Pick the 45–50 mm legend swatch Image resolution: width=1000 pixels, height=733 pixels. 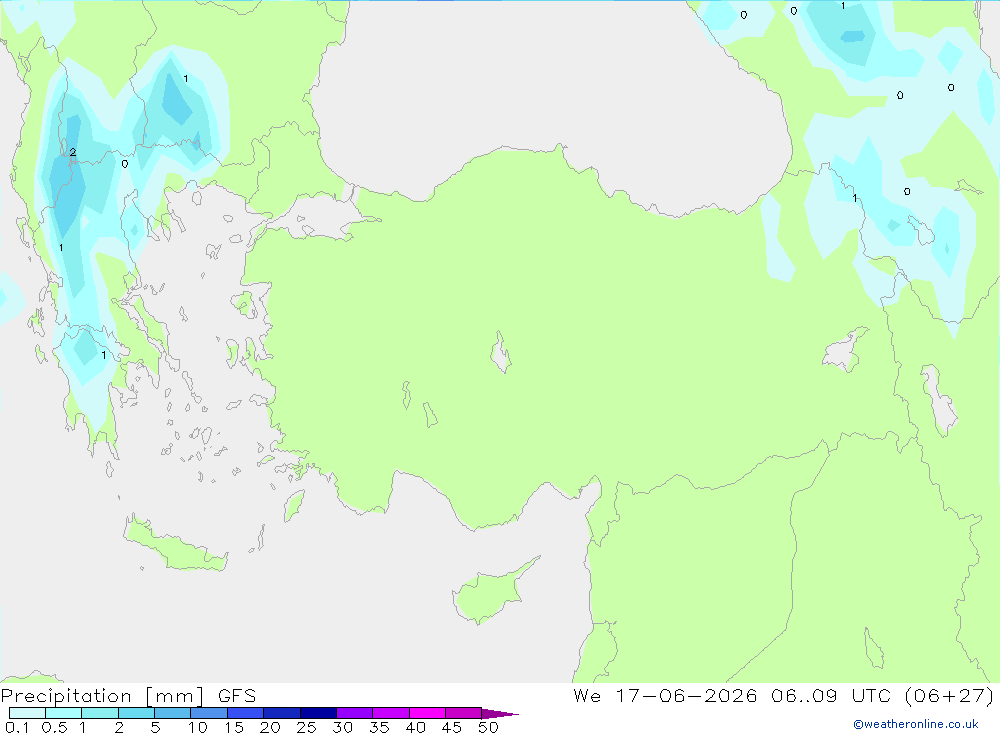[x=464, y=713]
